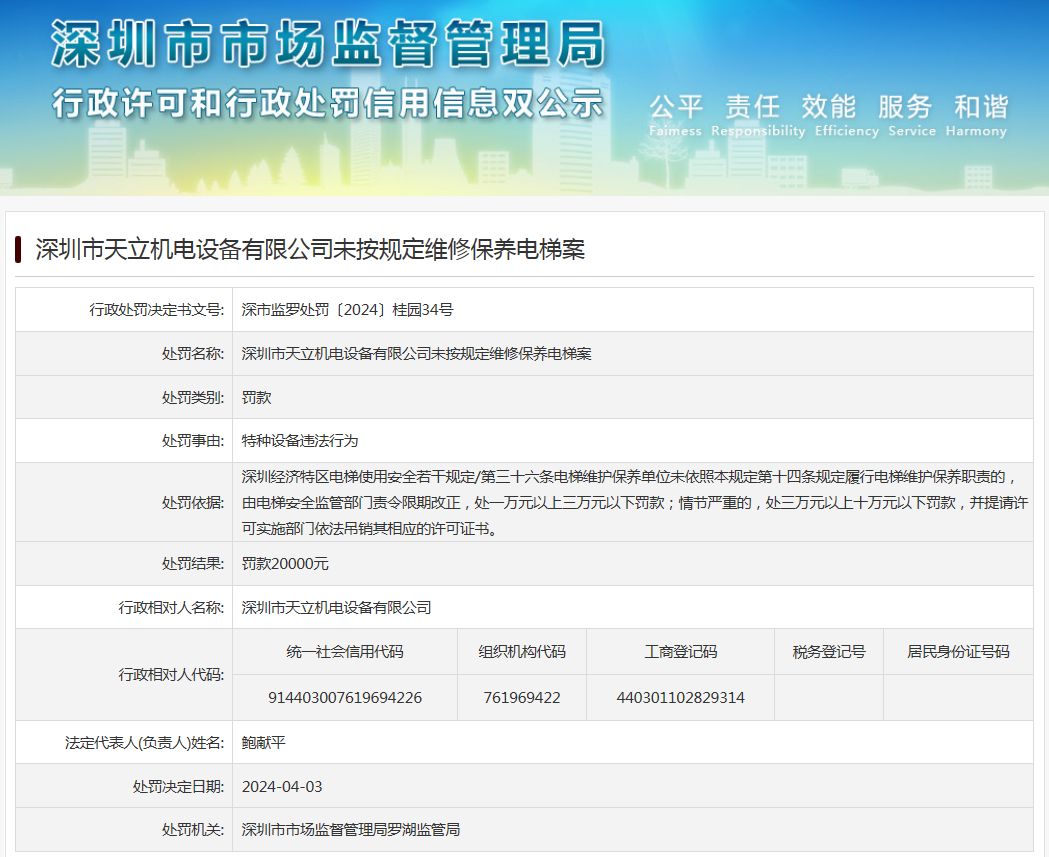Click the penalty type value 罚款
This screenshot has height=857, width=1049.
(256, 397)
